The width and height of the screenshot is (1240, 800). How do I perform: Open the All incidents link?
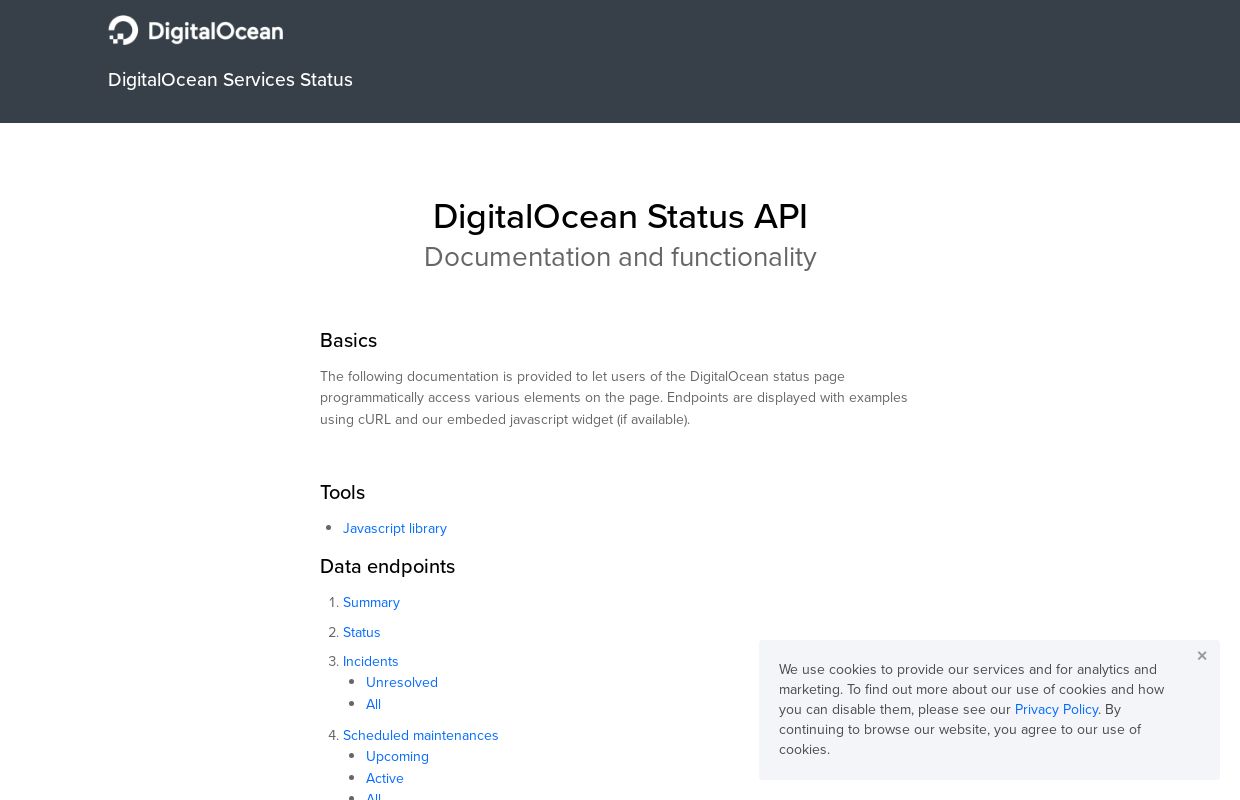click(373, 704)
